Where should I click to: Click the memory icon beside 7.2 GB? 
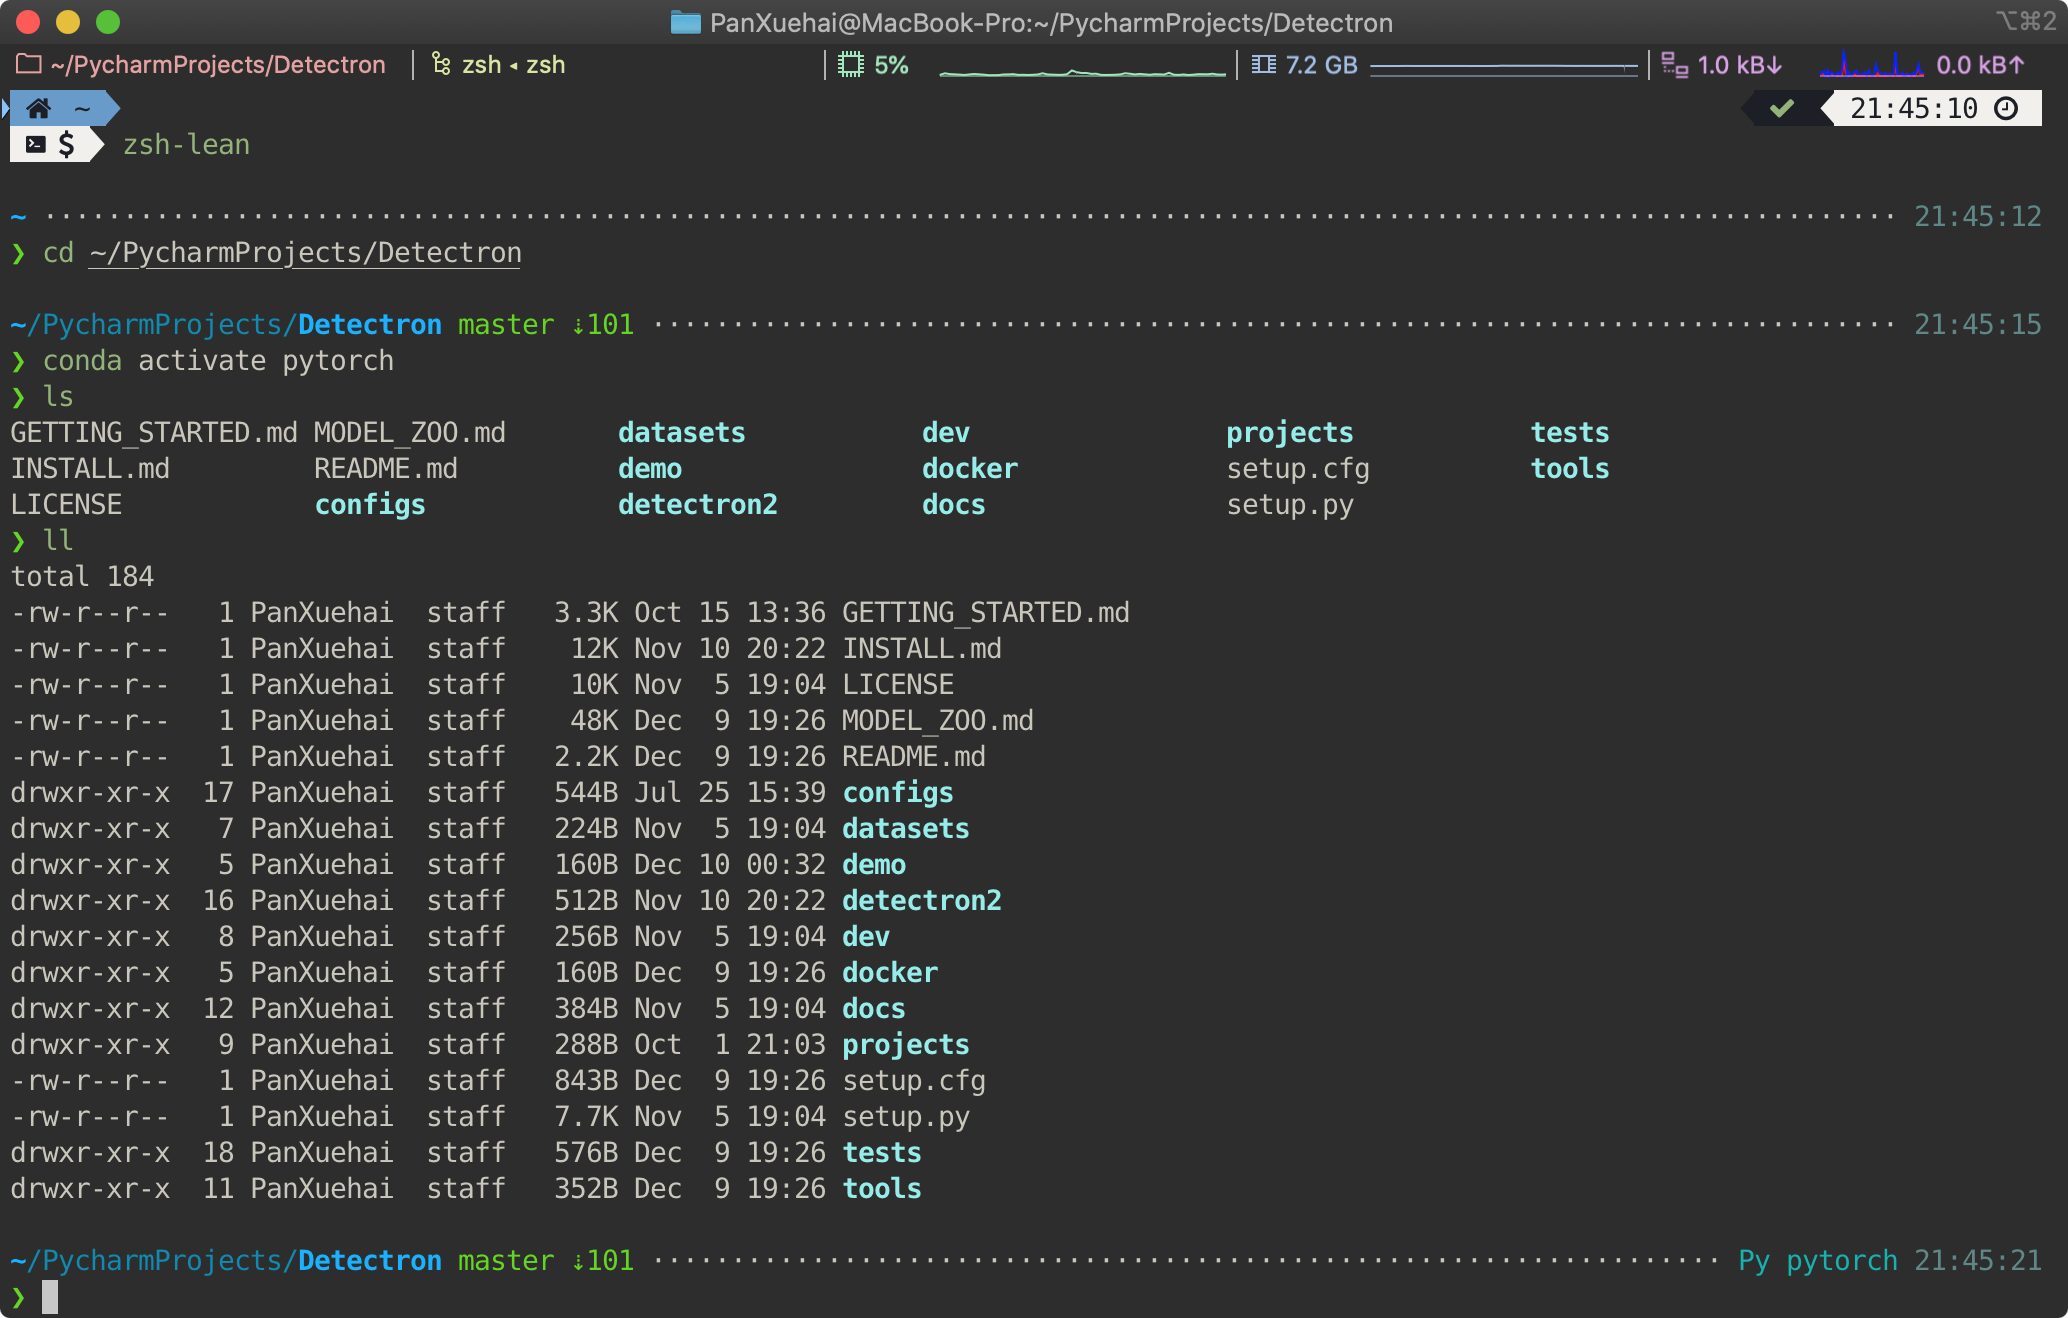coord(1264,65)
